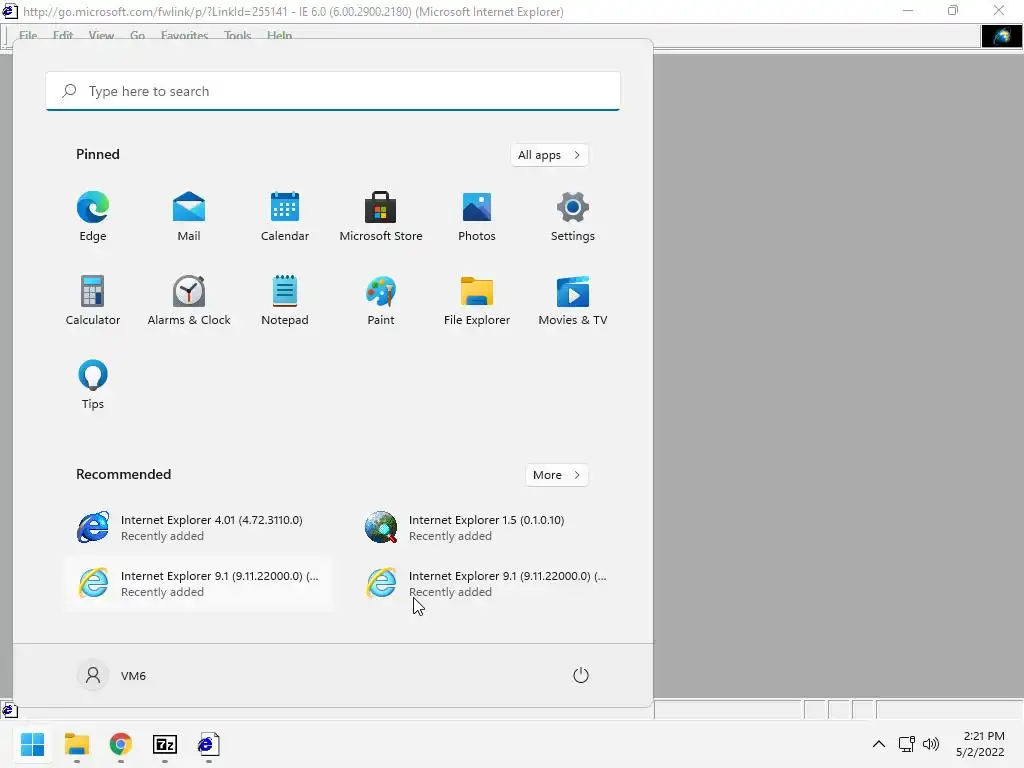Click the volume speaker tray icon
Screen dimensions: 1024x768
tap(931, 744)
